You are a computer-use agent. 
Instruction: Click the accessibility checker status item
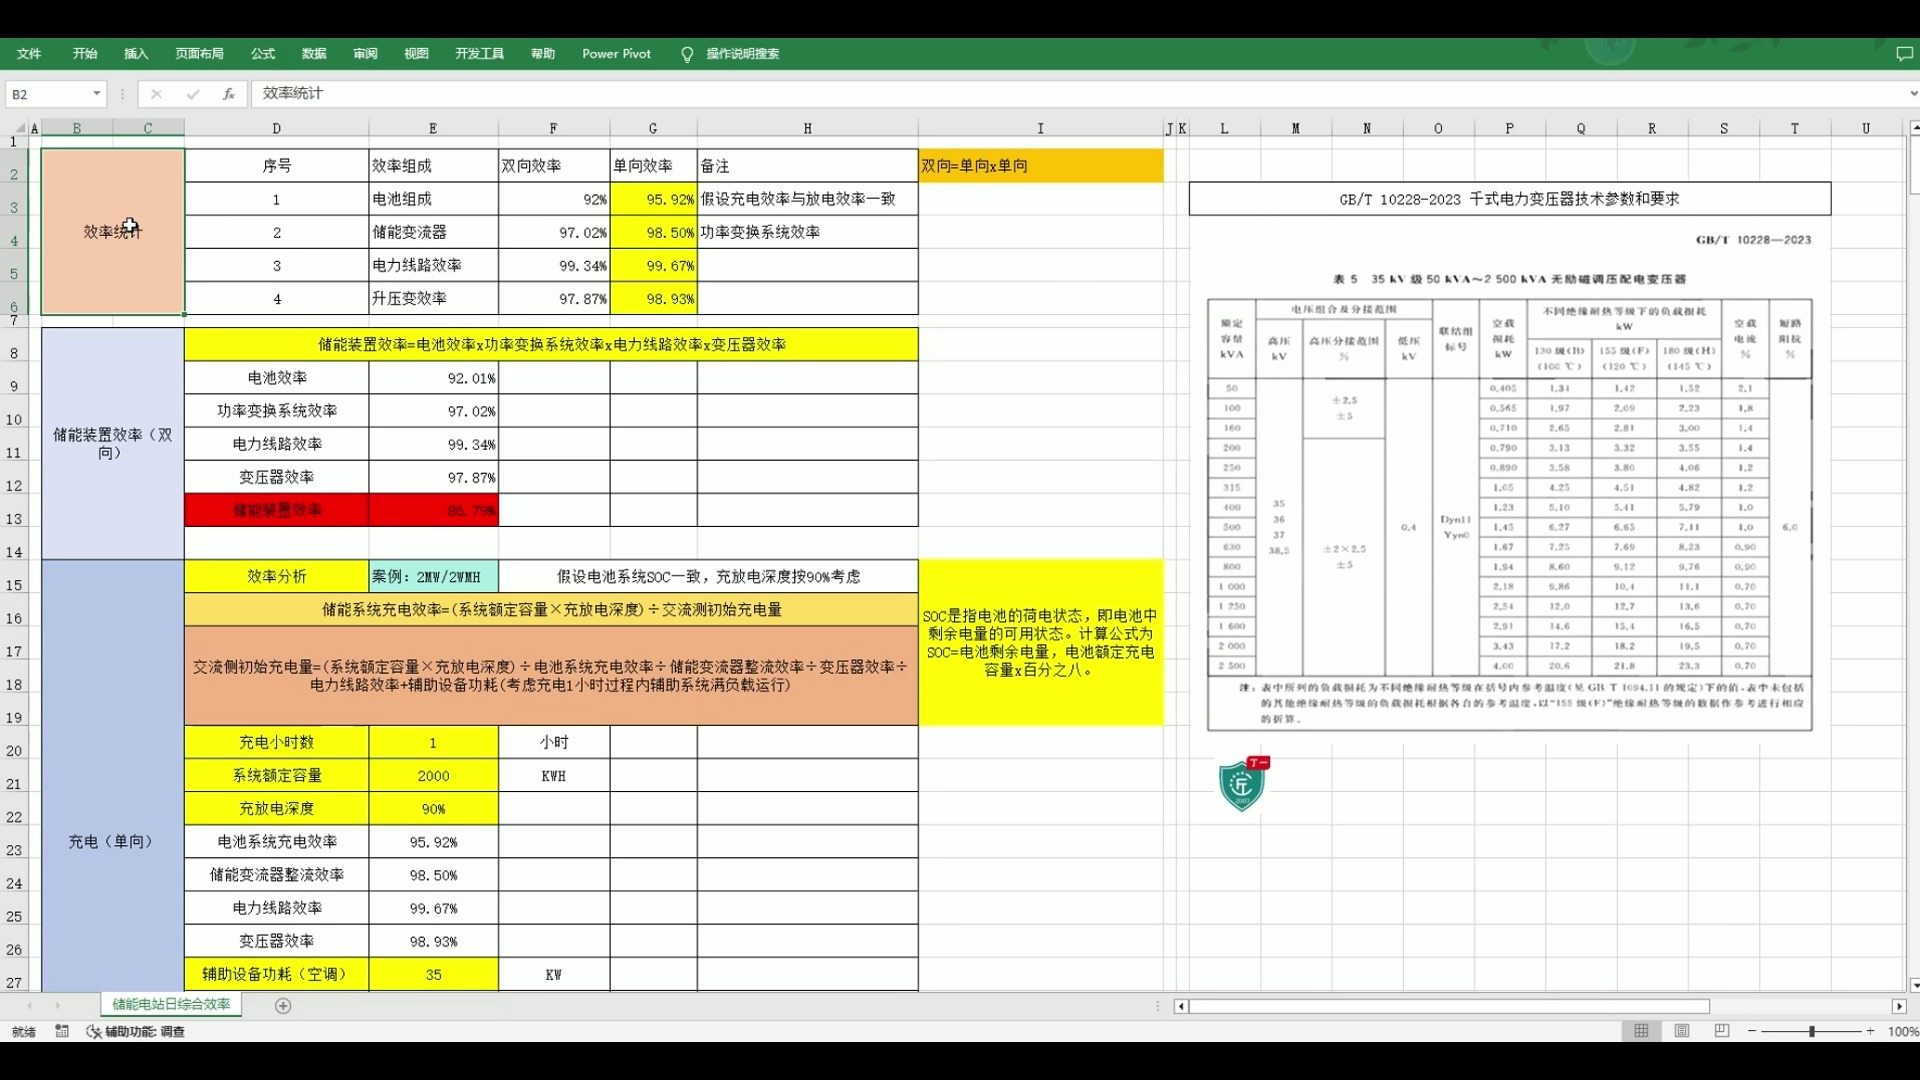click(x=136, y=1031)
